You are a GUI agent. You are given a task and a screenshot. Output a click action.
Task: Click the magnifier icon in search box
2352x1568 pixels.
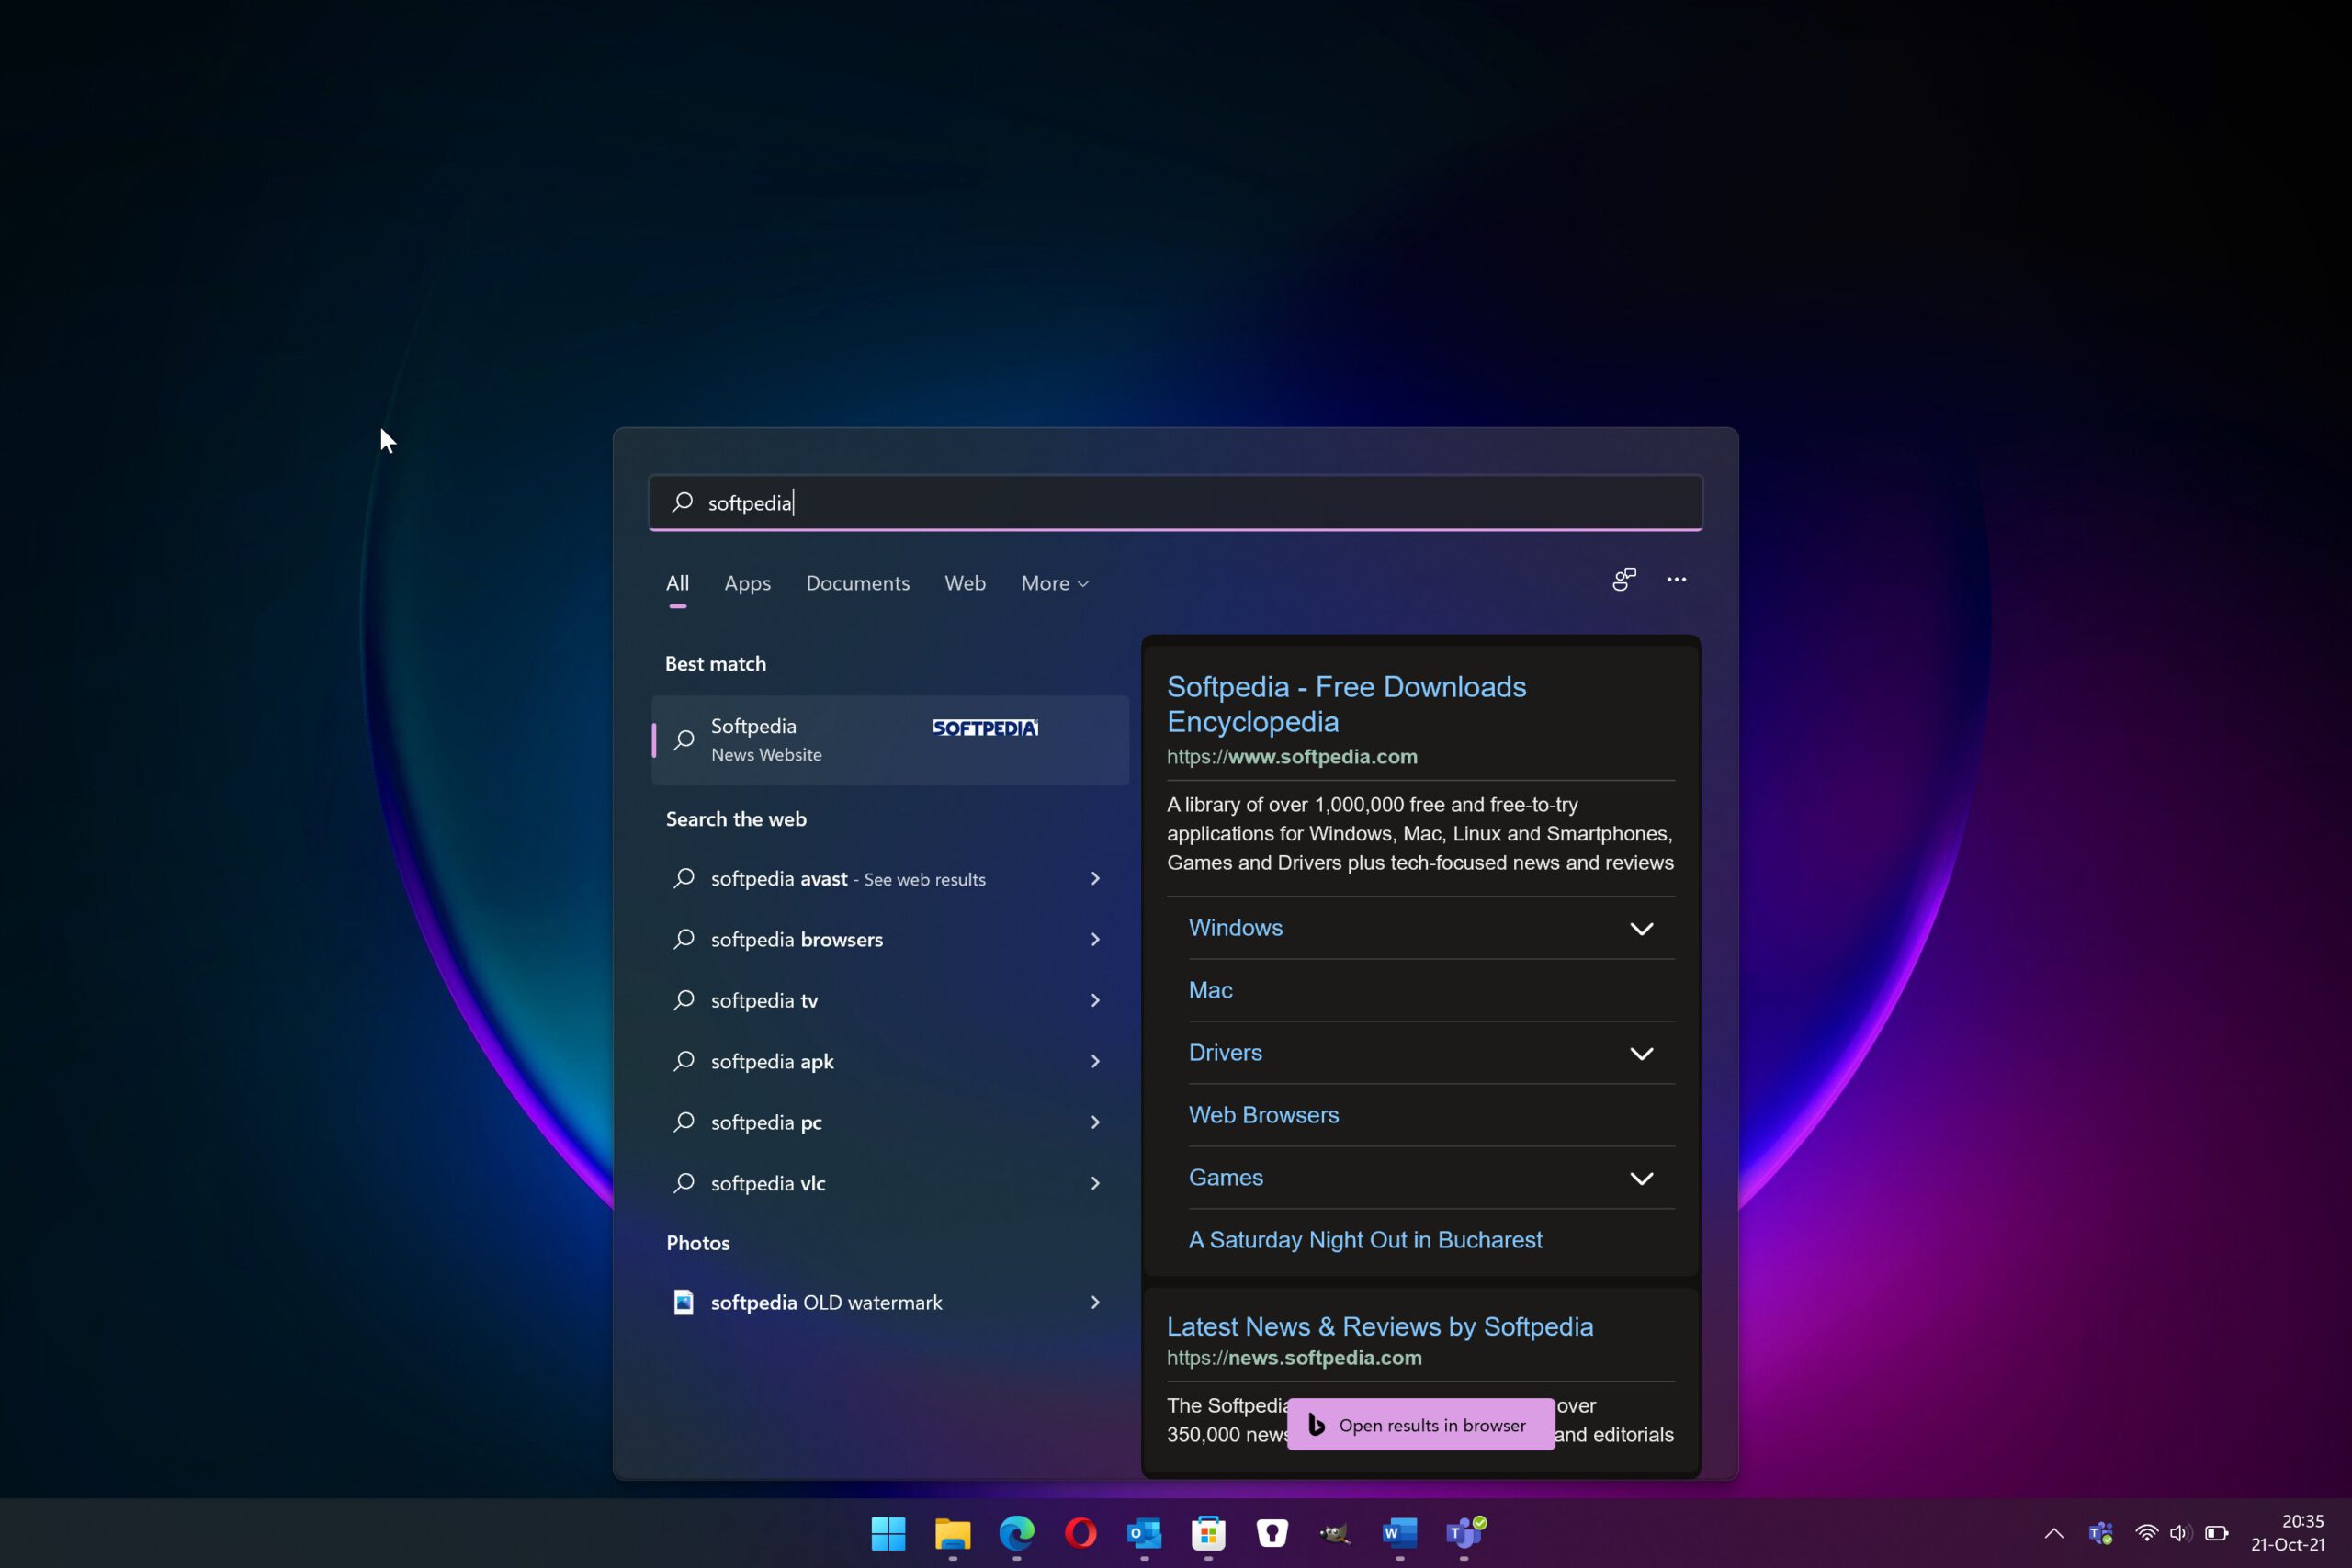[x=683, y=502]
